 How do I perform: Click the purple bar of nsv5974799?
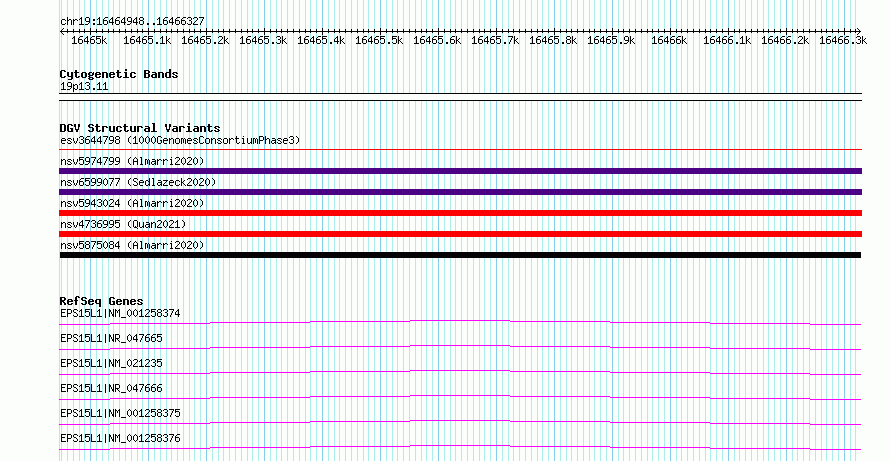461,171
